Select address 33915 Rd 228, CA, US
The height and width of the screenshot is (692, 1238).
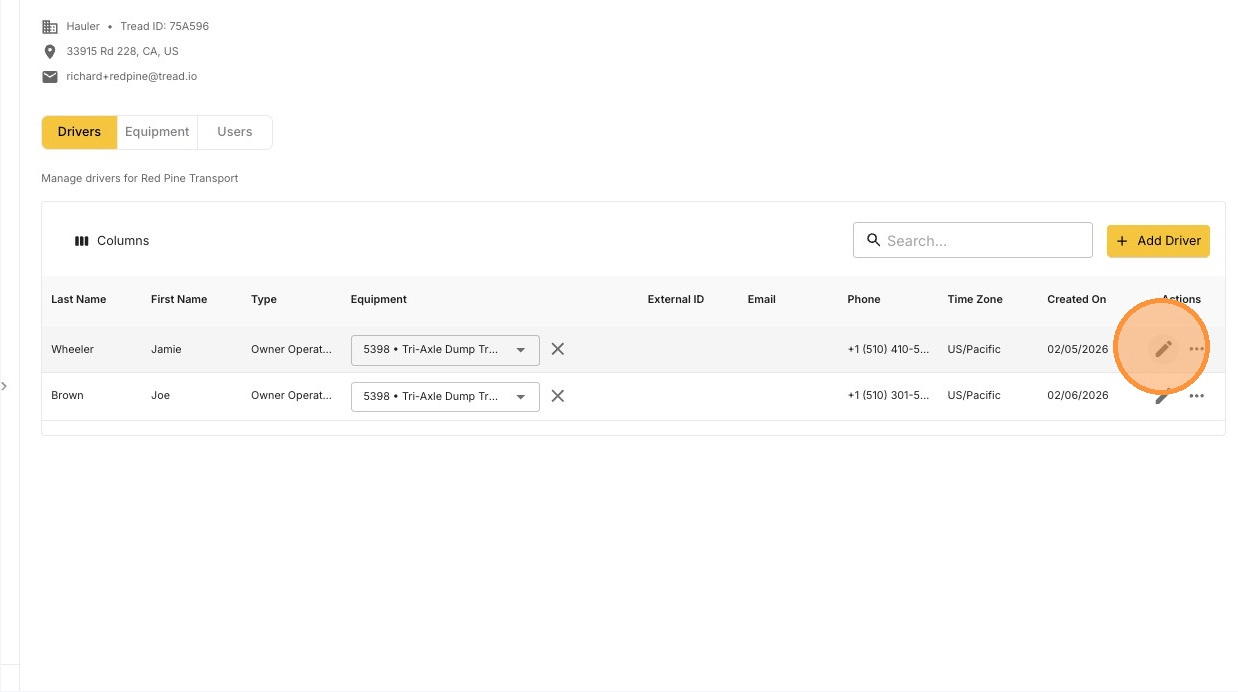pos(123,51)
